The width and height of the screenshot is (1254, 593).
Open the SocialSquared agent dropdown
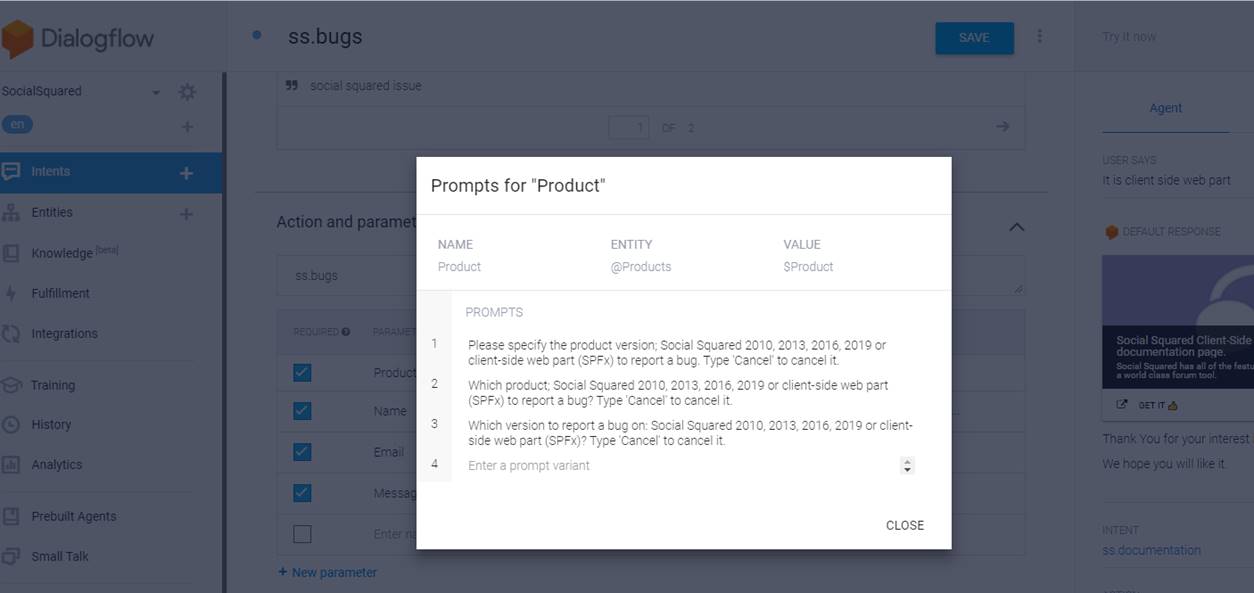pyautogui.click(x=156, y=92)
